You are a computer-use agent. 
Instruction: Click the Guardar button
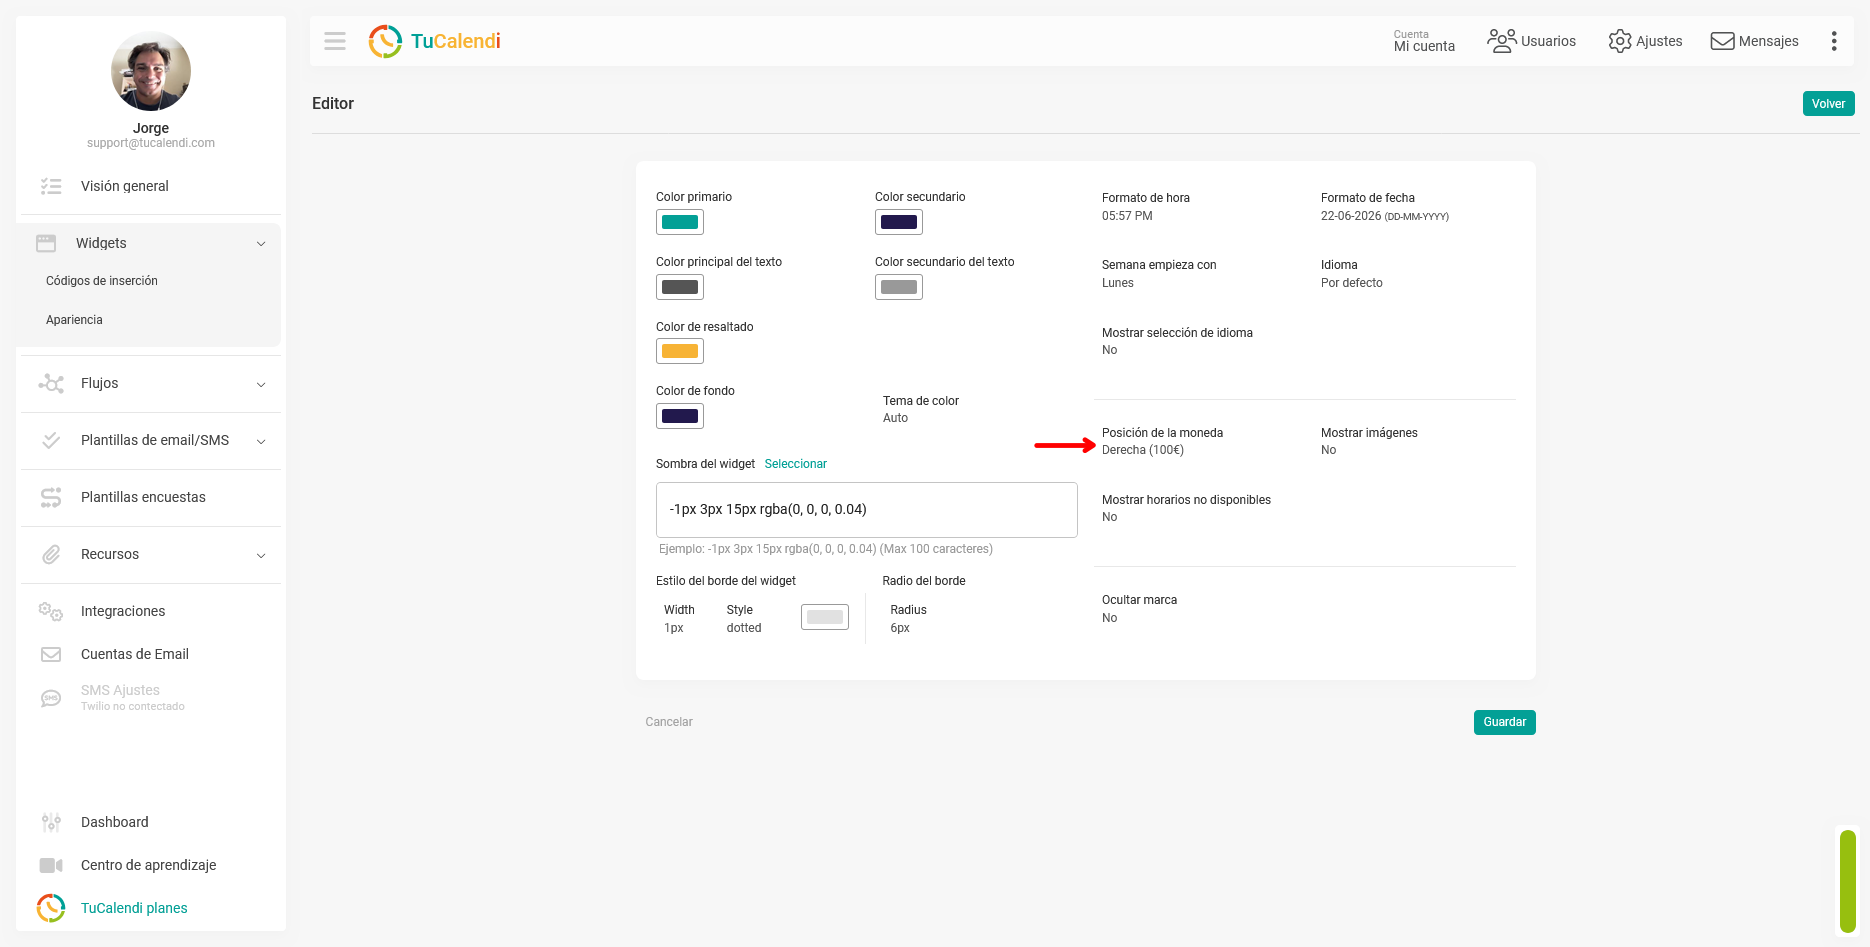pos(1504,722)
